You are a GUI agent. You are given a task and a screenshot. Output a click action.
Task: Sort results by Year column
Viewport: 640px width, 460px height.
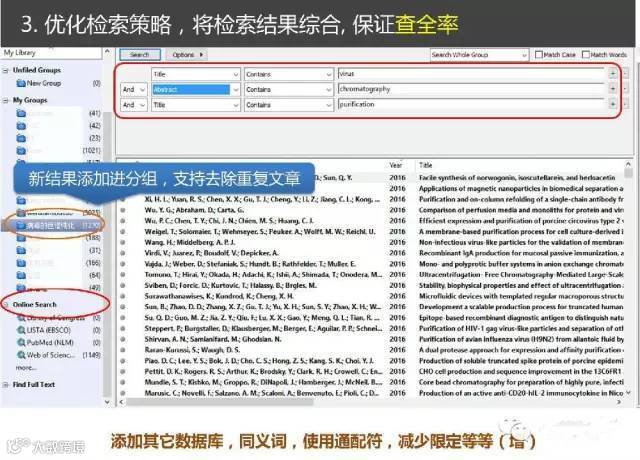pos(396,165)
